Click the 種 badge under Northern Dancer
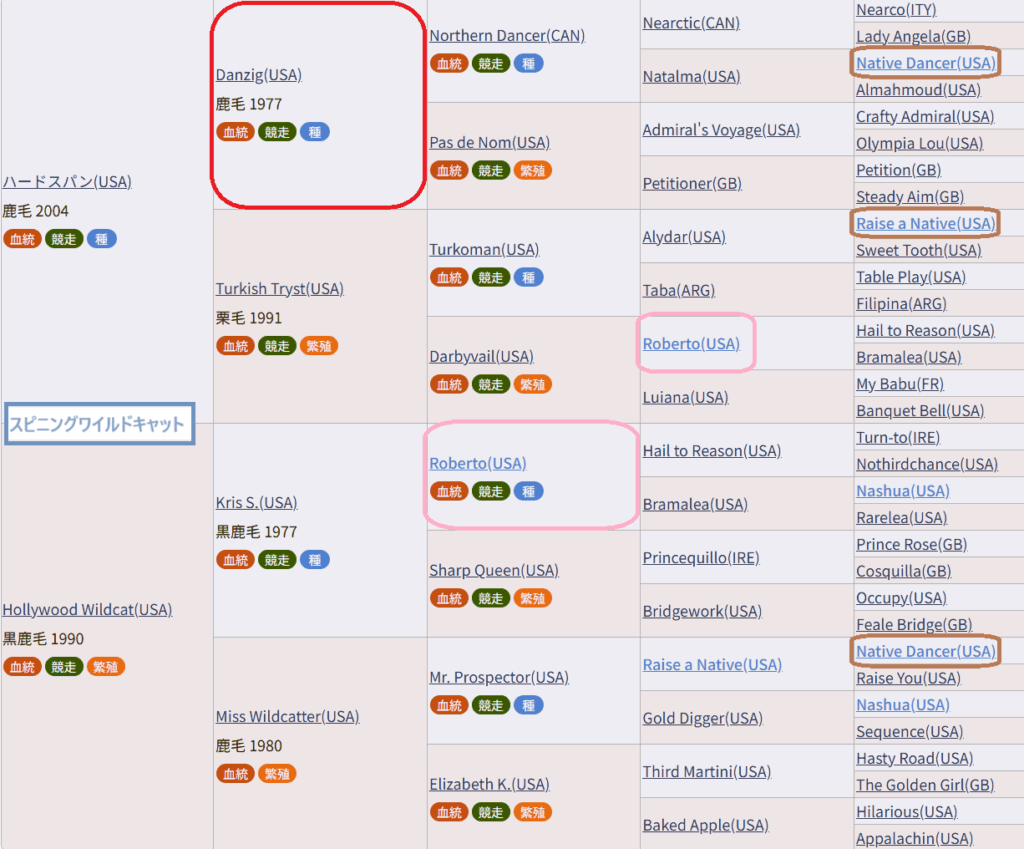This screenshot has width=1024, height=849. (x=528, y=63)
